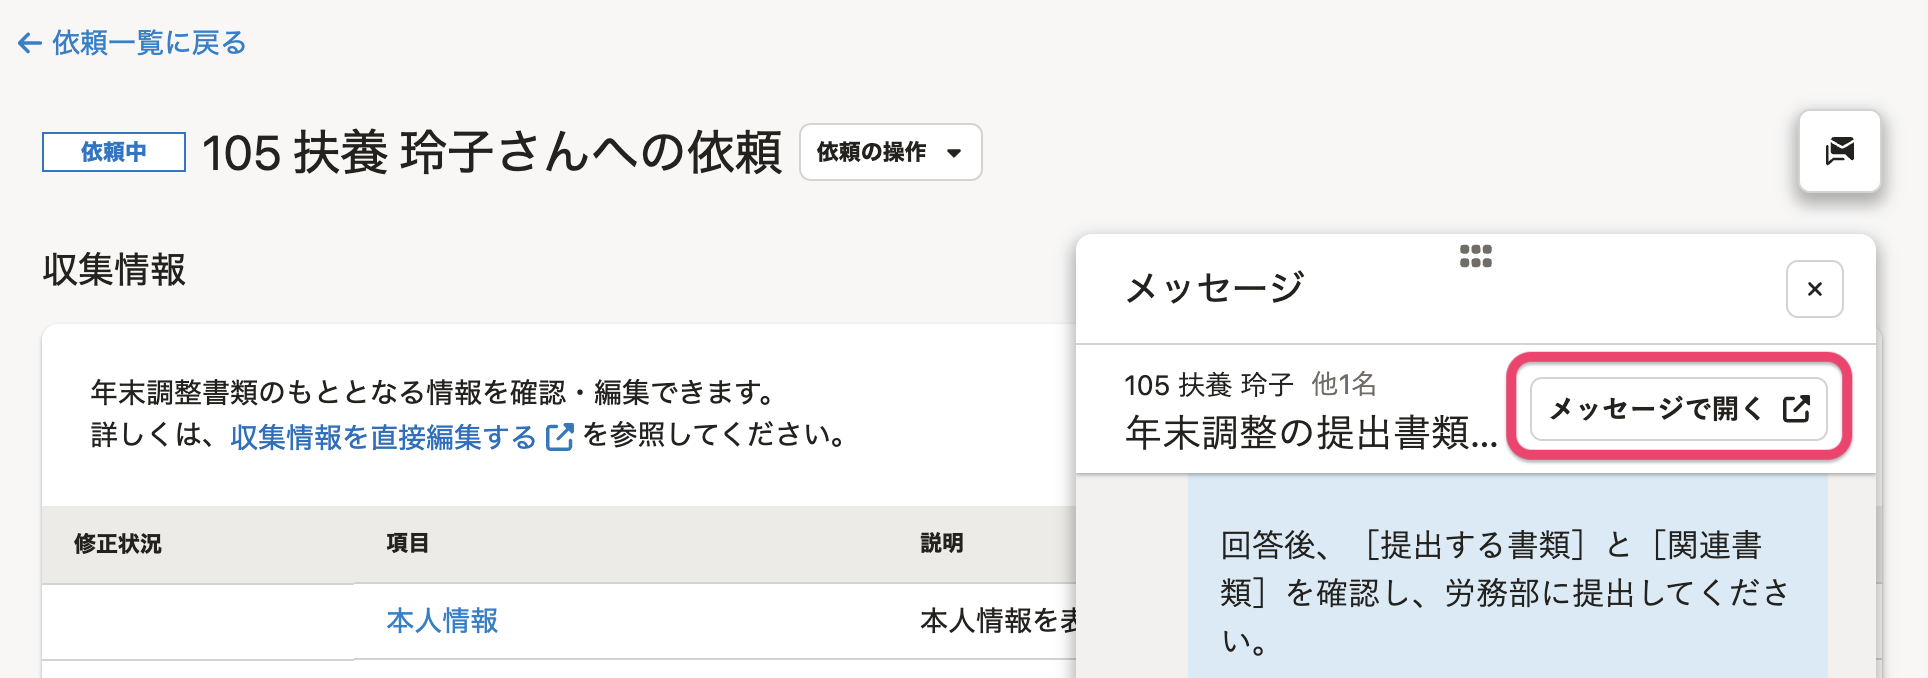The width and height of the screenshot is (1928, 678).
Task: Close the メッセージ panel with ×
Action: click(1814, 289)
